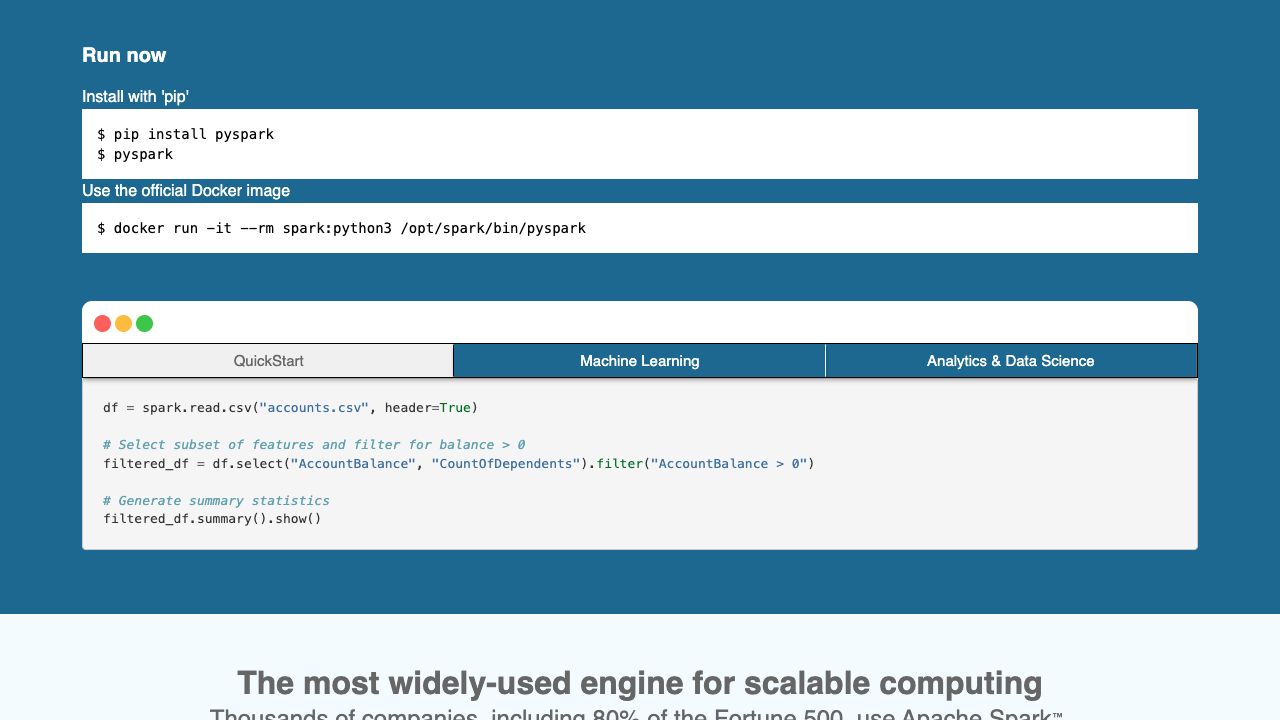
Task: Click the 'Generate summary statistics' comment
Action: (216, 501)
